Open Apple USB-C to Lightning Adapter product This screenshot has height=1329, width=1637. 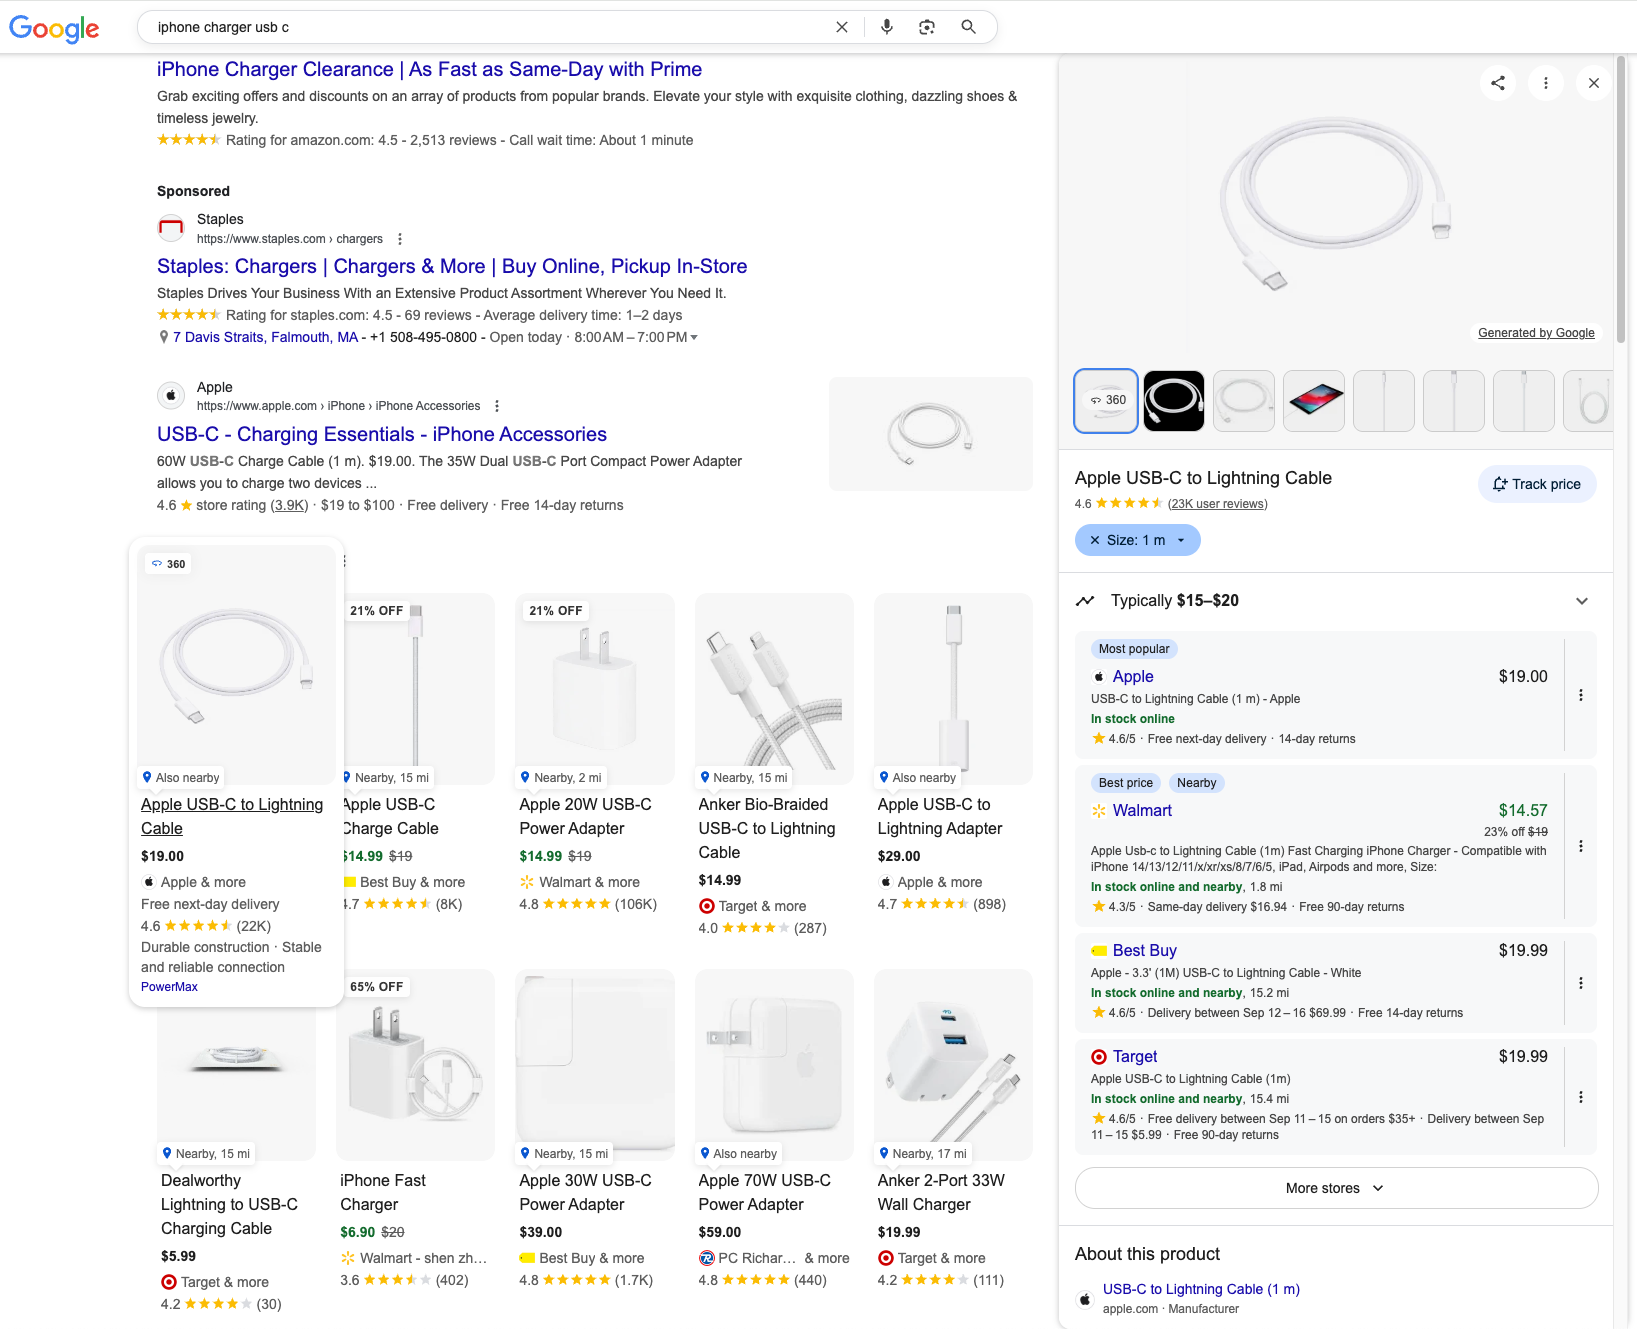(940, 816)
